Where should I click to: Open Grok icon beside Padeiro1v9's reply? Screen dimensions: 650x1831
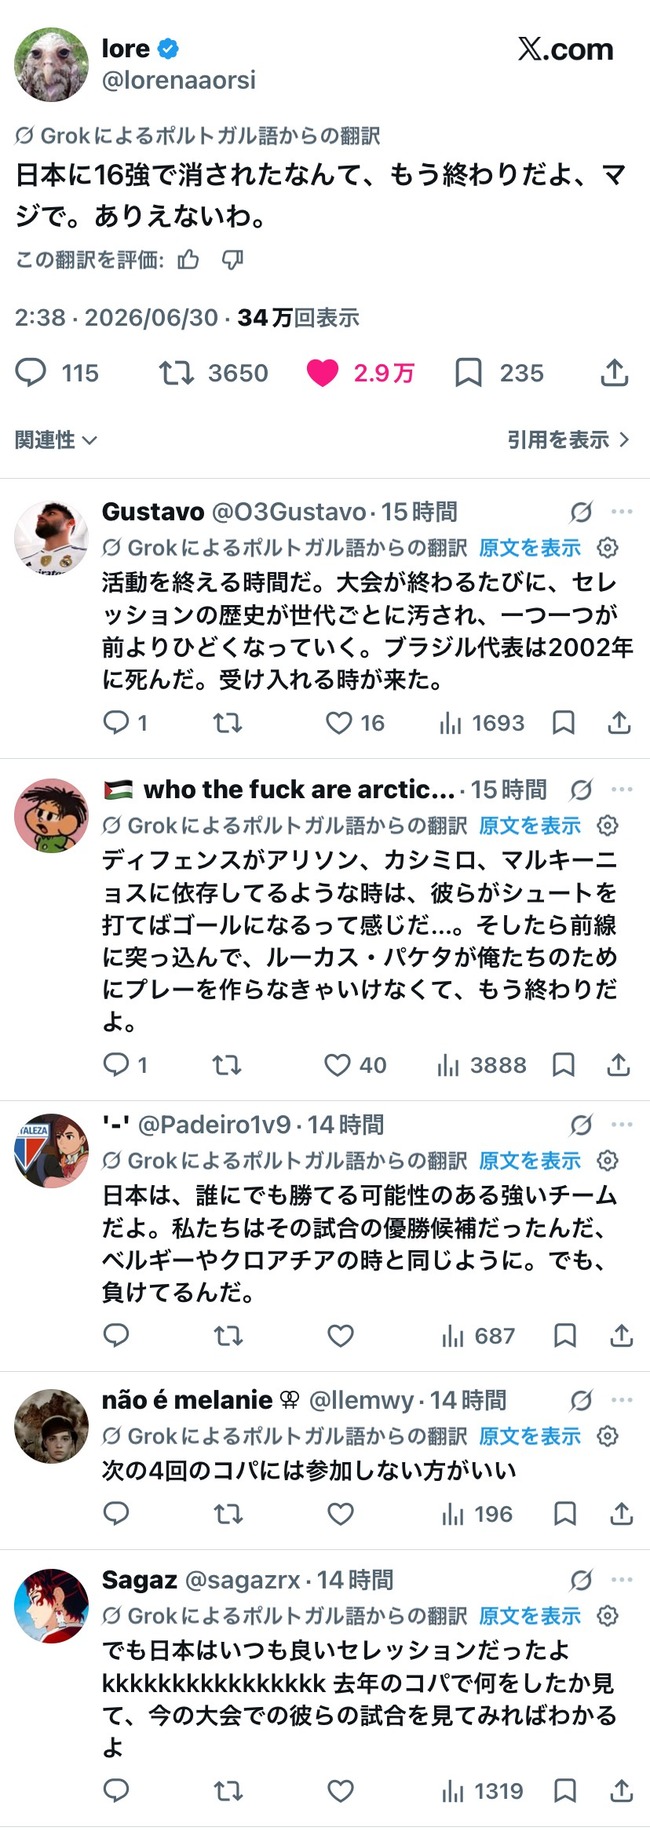[x=581, y=1125]
